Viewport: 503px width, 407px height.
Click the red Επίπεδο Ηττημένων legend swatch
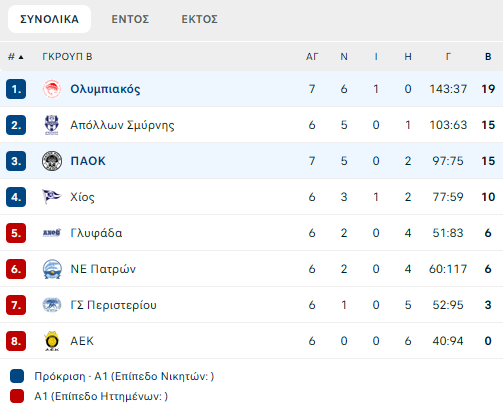click(x=17, y=396)
